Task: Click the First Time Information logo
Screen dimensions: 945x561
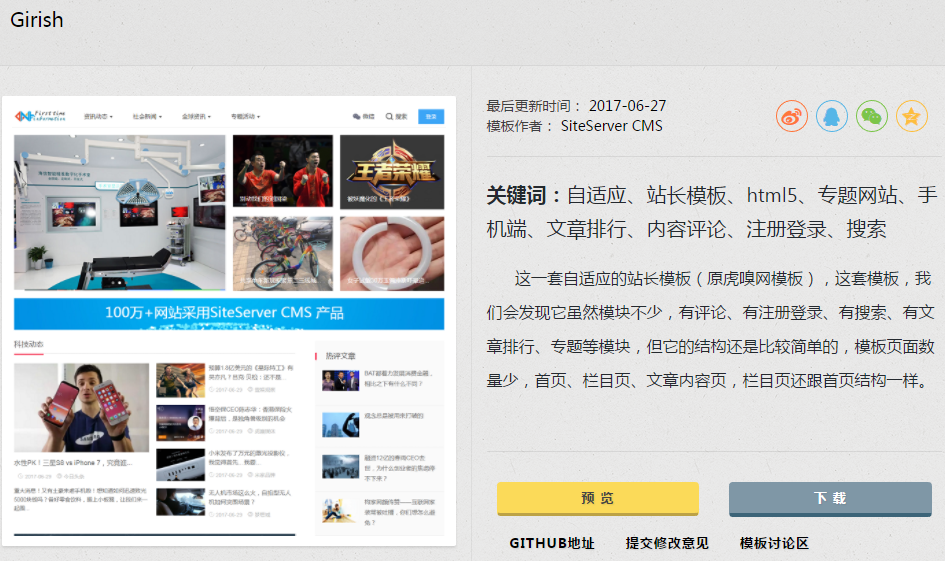Action: 41,116
